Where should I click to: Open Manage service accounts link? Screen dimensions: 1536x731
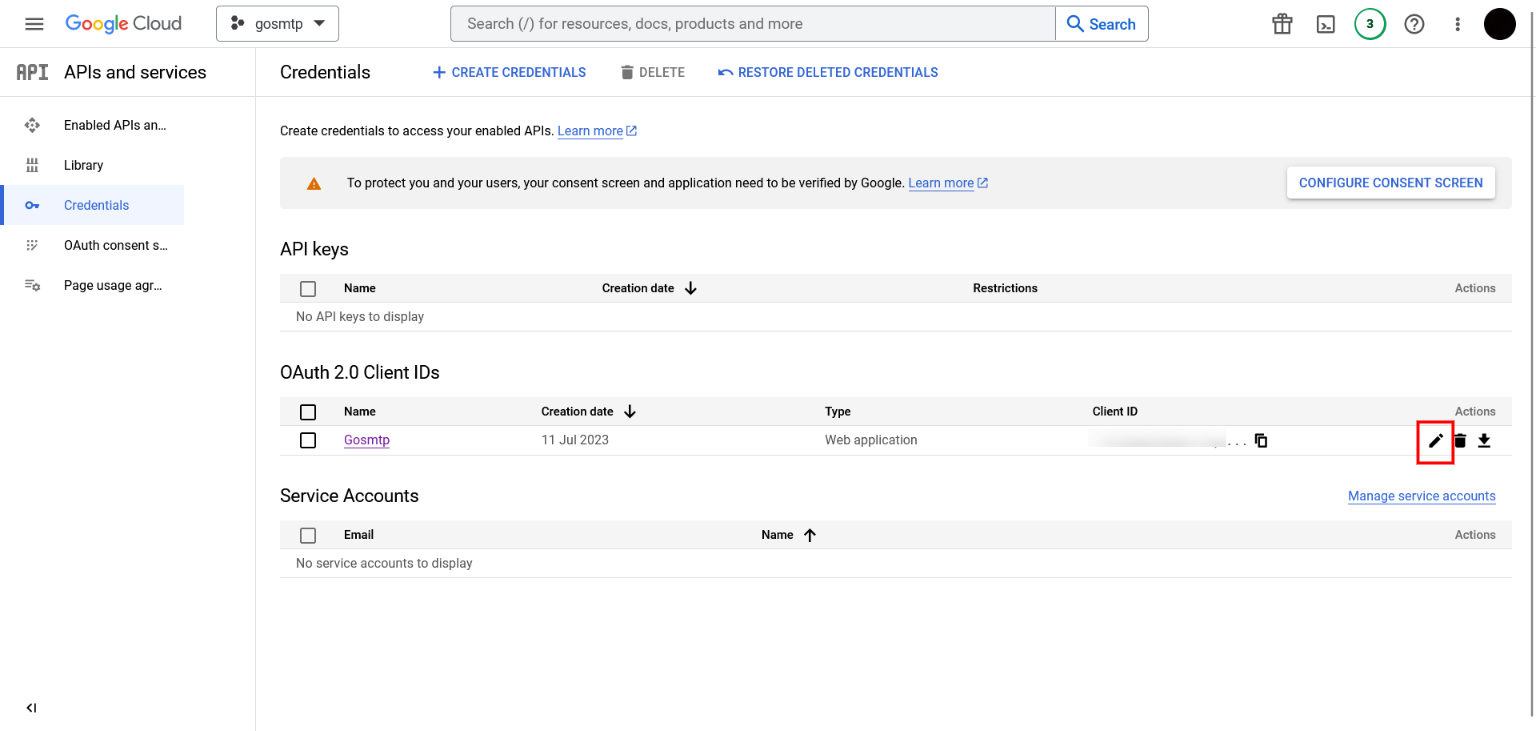(1422, 496)
